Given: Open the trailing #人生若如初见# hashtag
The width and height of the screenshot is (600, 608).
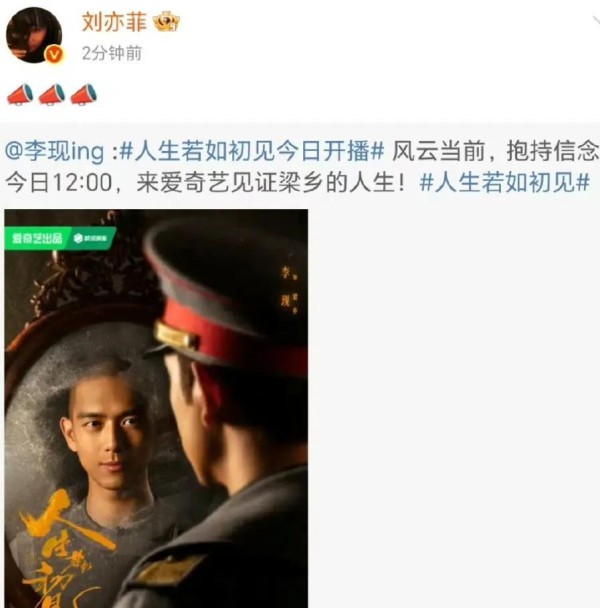Looking at the screenshot, I should [505, 182].
